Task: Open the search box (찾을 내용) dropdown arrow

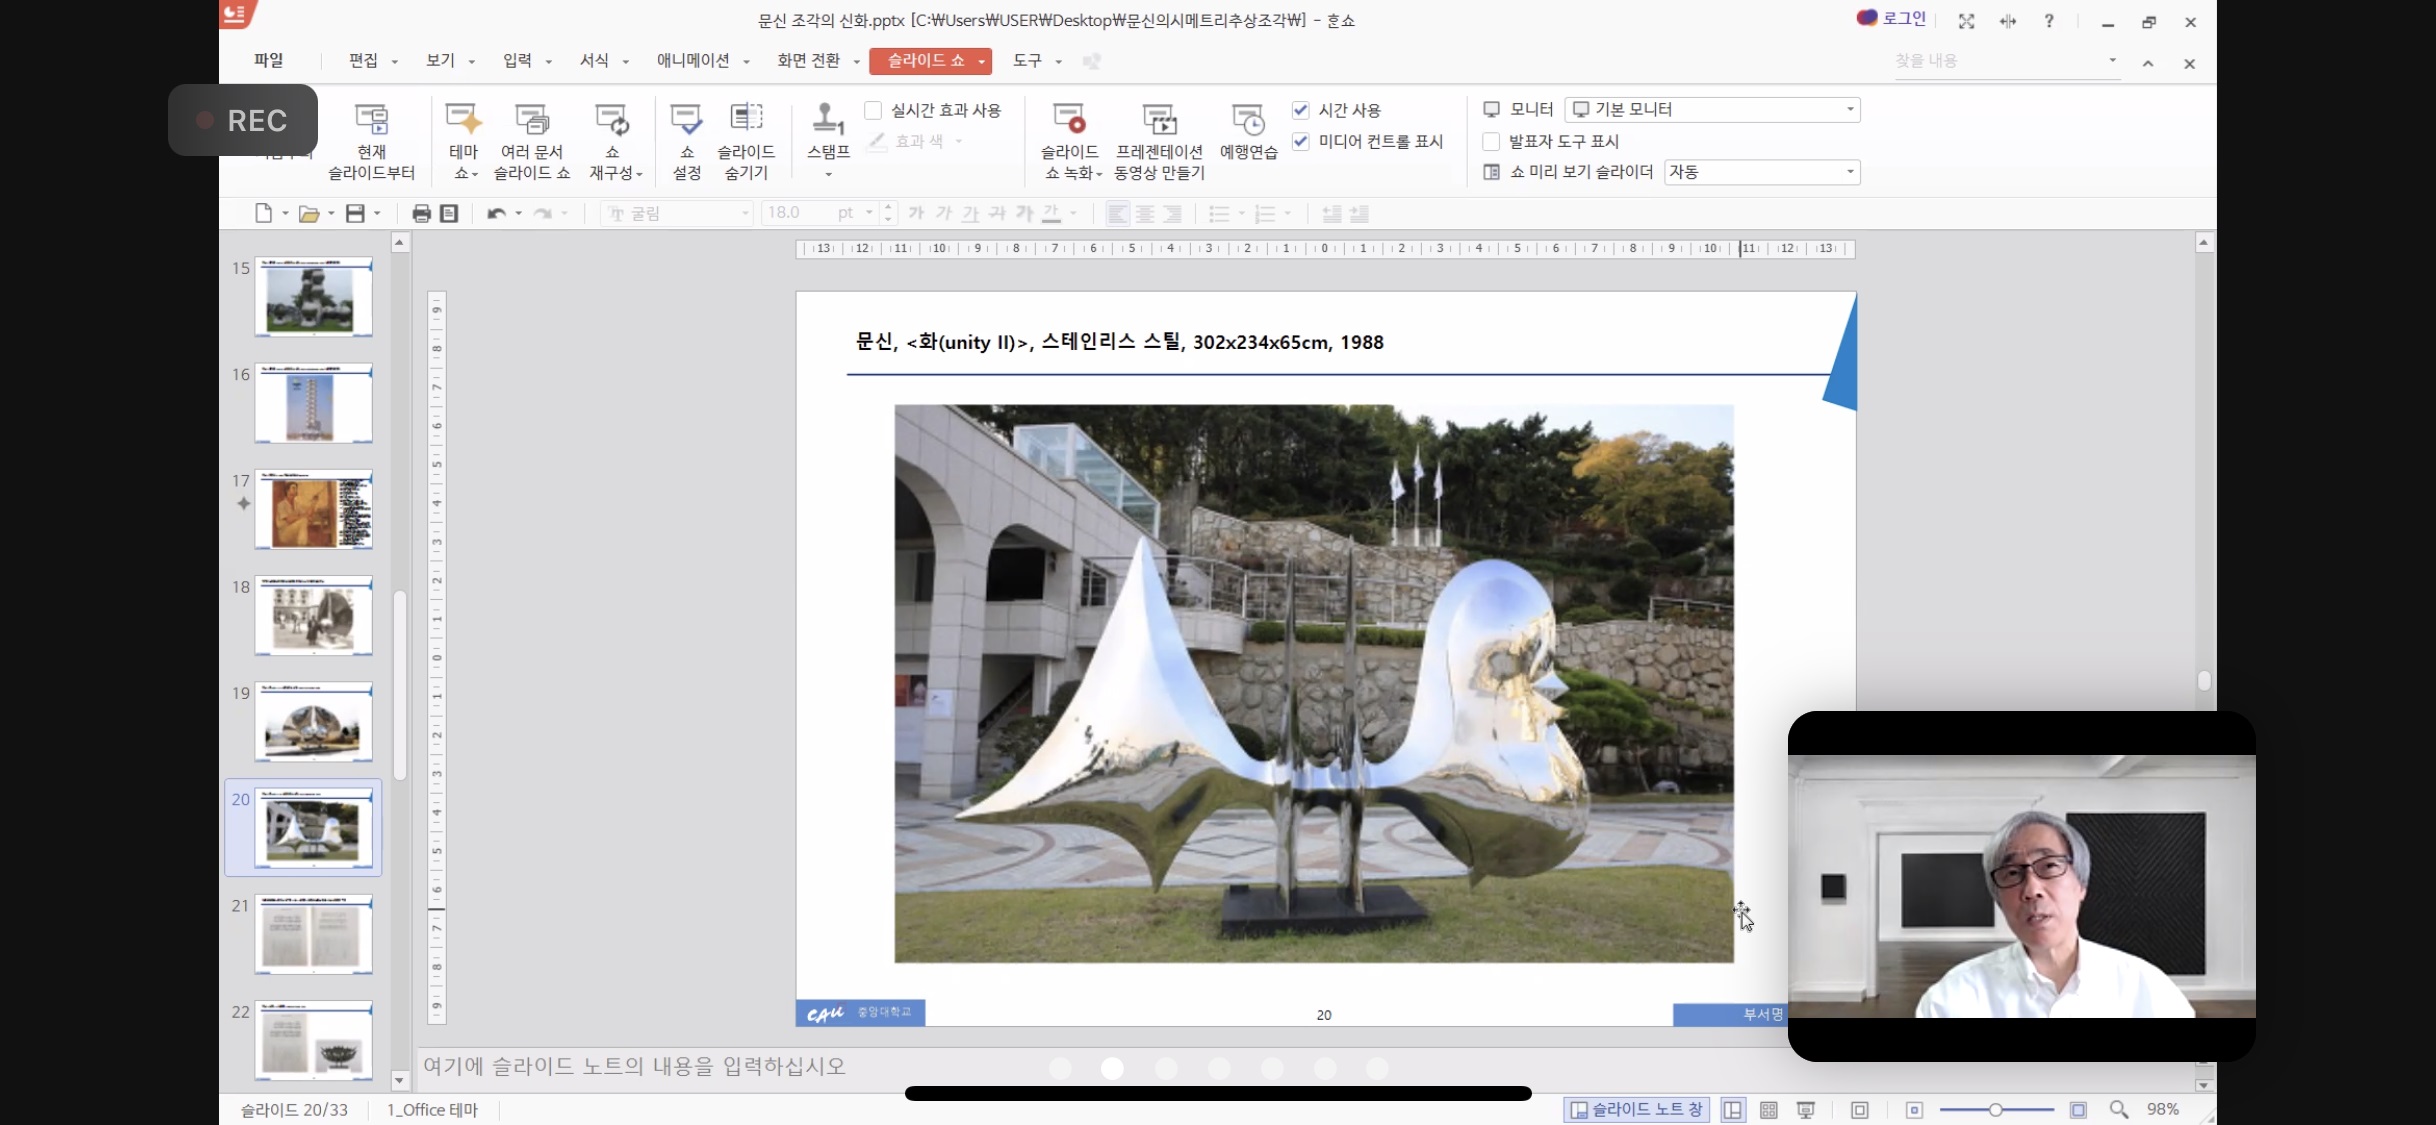Action: click(x=2112, y=60)
